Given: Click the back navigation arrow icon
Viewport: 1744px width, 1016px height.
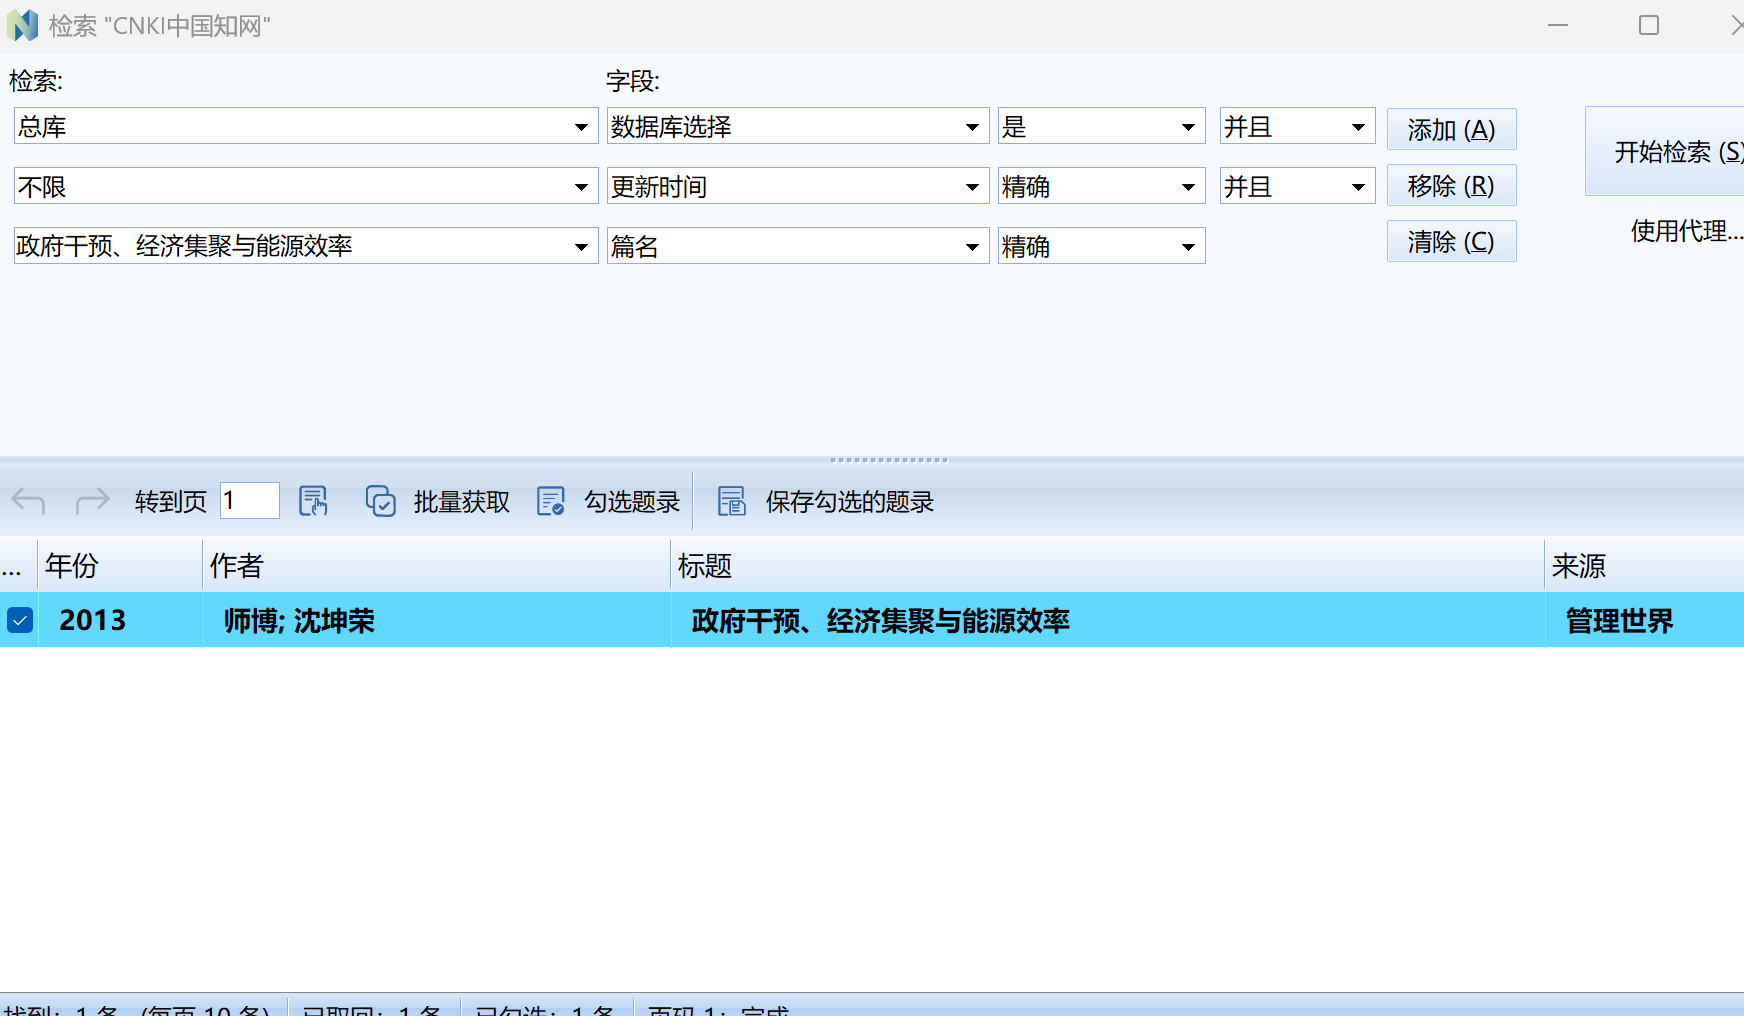Looking at the screenshot, I should coord(27,501).
